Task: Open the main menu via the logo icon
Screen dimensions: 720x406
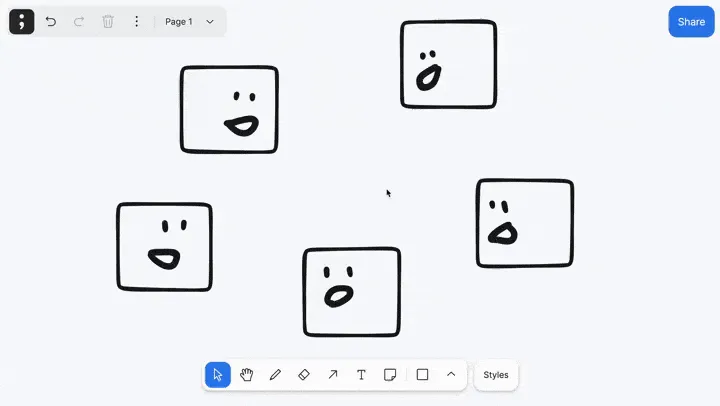Action: [22, 21]
